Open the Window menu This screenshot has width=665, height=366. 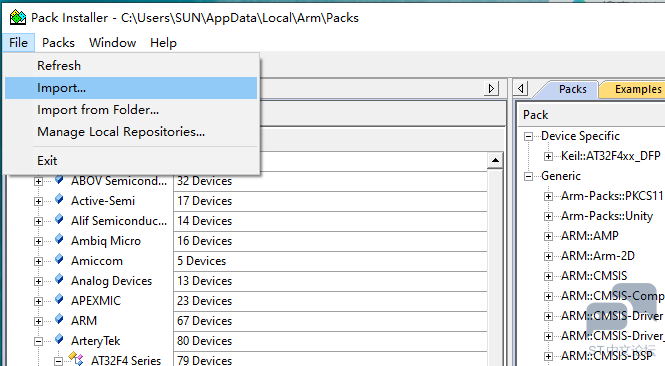click(112, 43)
